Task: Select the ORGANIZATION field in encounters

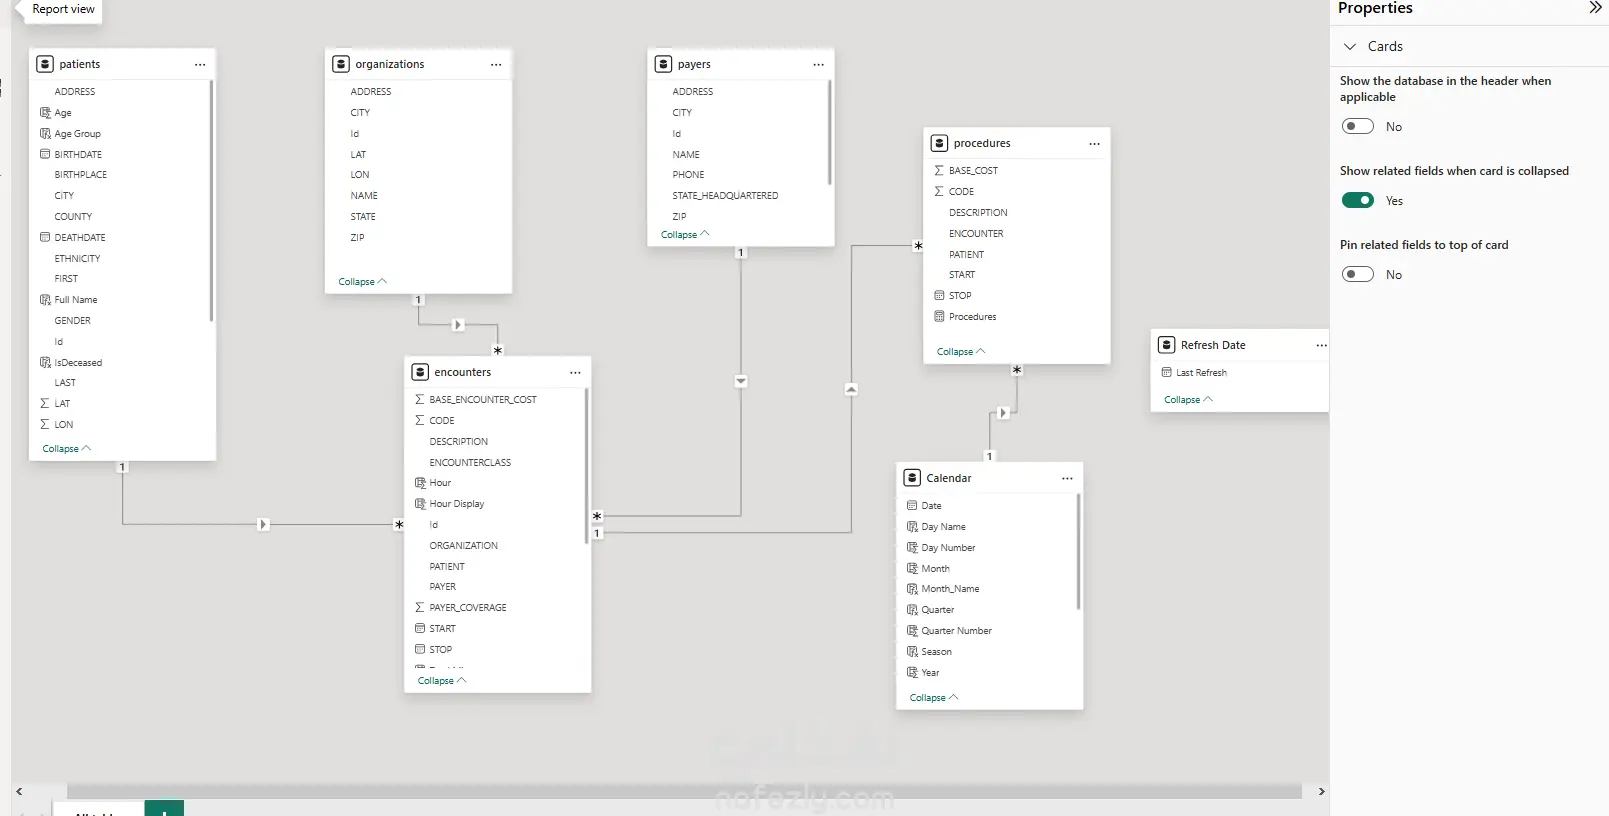Action: pos(463,546)
